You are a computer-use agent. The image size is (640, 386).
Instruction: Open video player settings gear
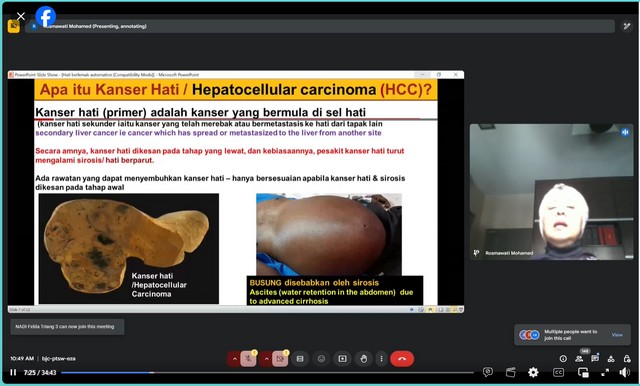click(x=533, y=372)
